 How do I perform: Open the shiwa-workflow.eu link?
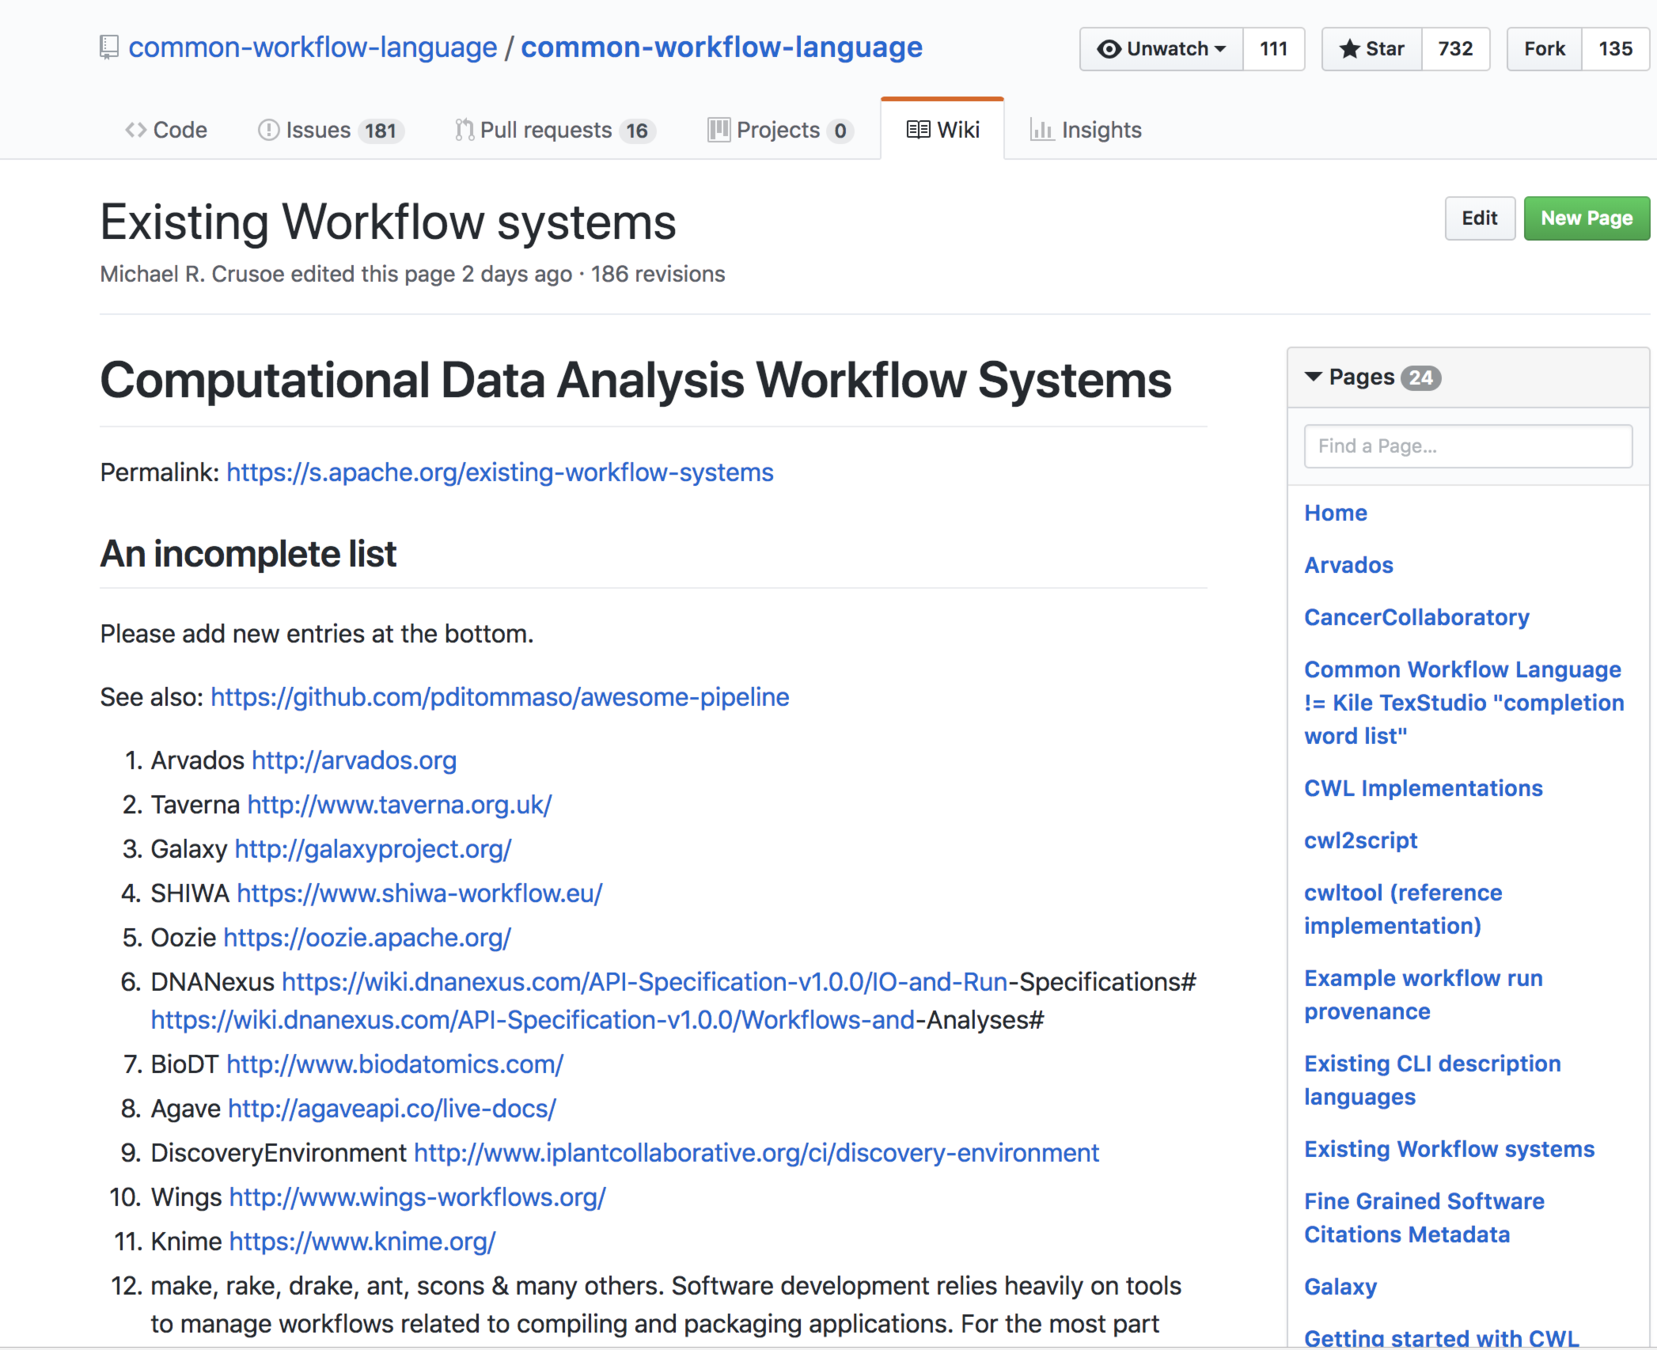pos(419,893)
